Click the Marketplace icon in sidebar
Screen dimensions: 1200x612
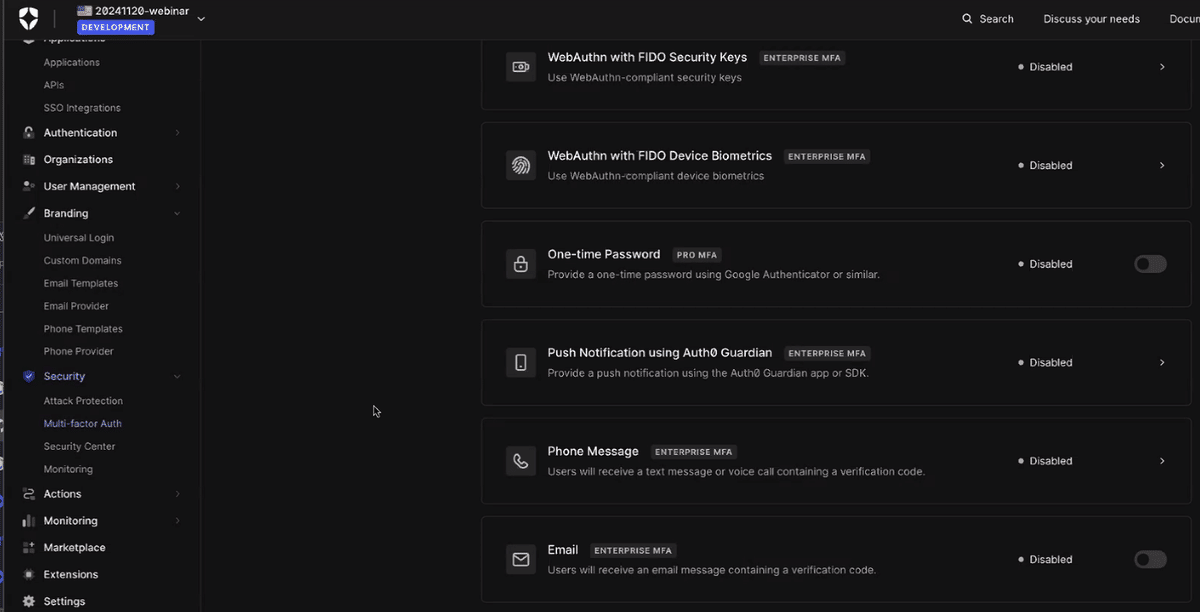(28, 548)
